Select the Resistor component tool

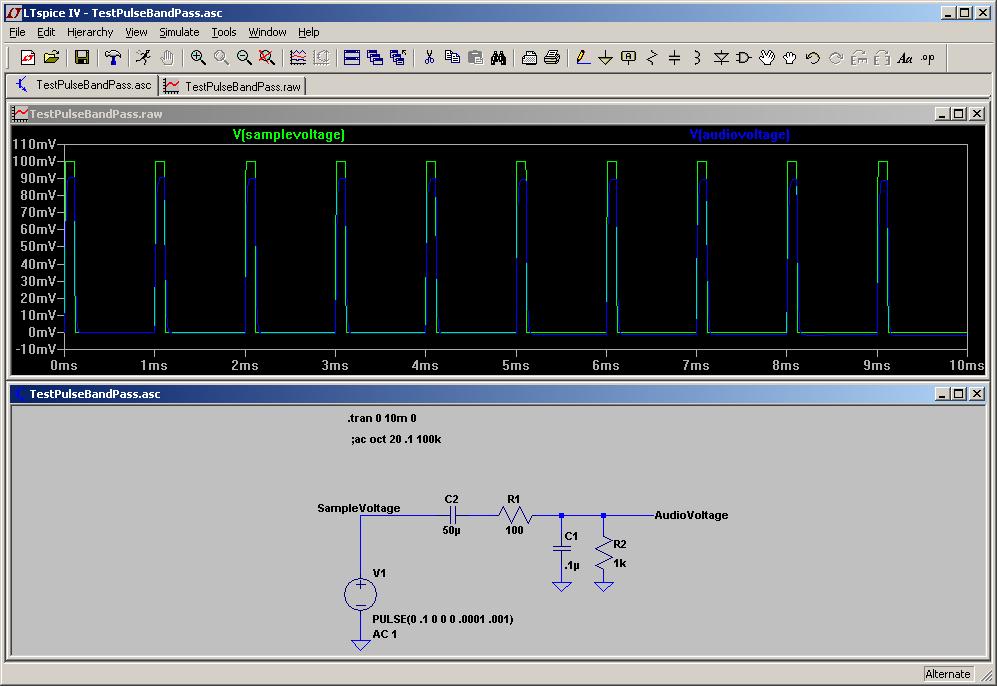651,58
